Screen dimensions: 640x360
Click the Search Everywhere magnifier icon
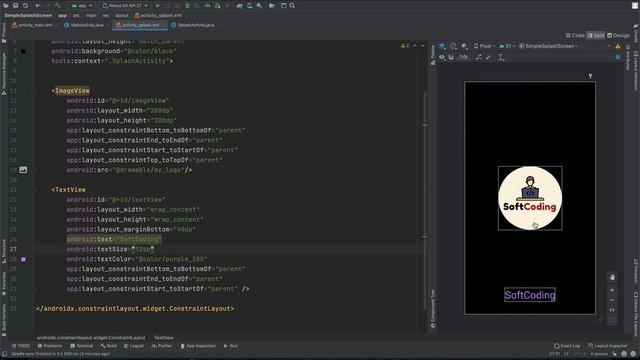[292, 6]
